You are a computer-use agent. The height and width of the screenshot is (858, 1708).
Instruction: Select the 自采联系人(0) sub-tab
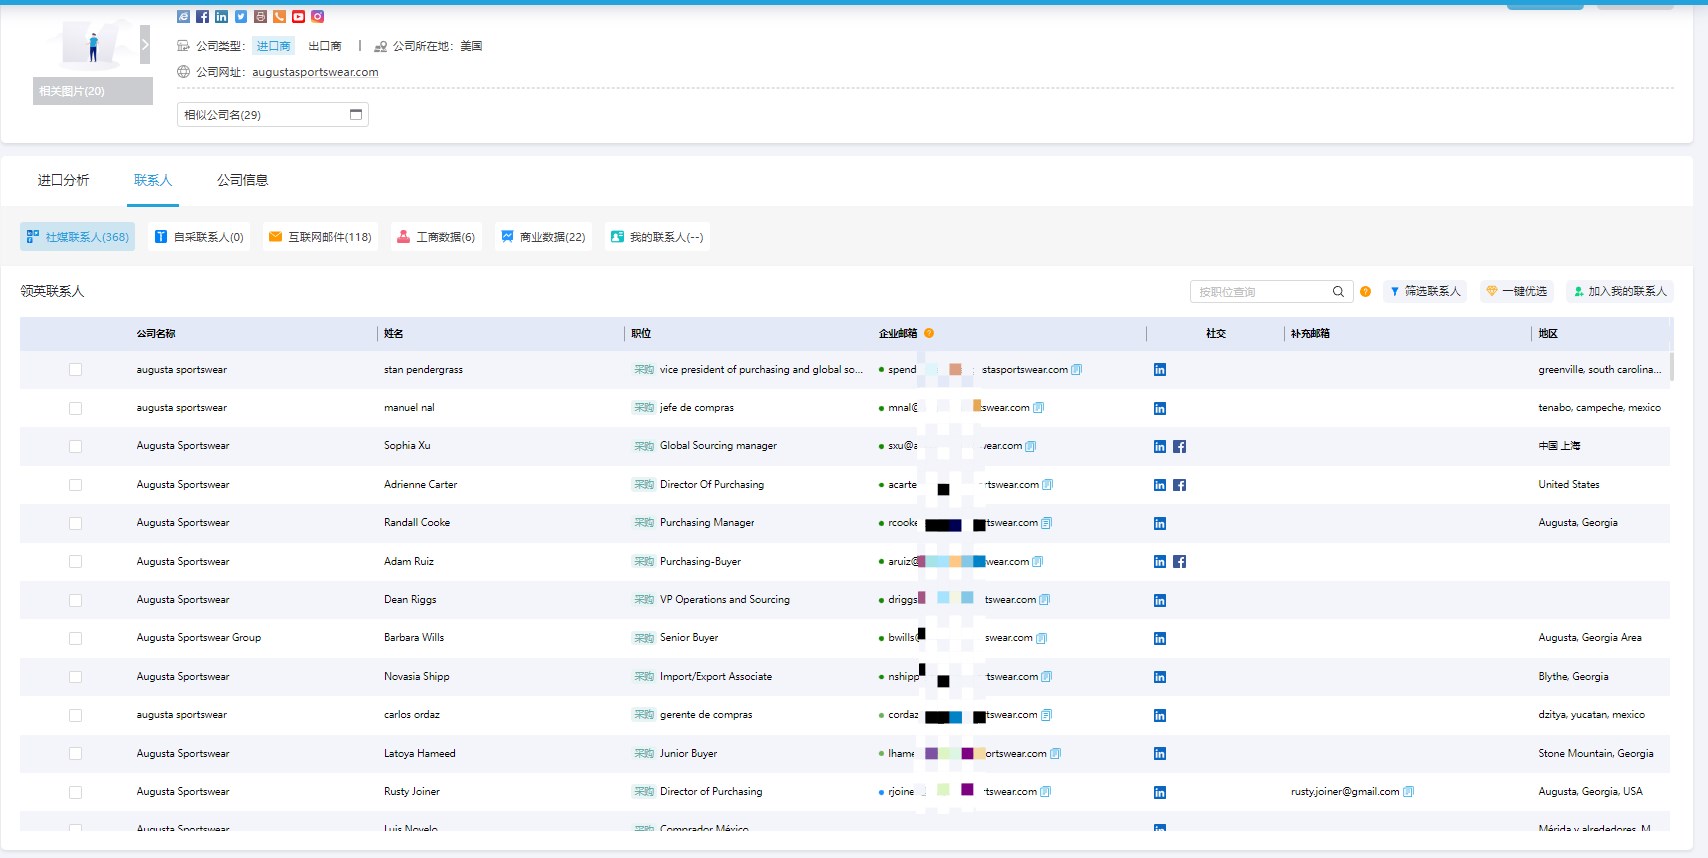click(x=199, y=237)
